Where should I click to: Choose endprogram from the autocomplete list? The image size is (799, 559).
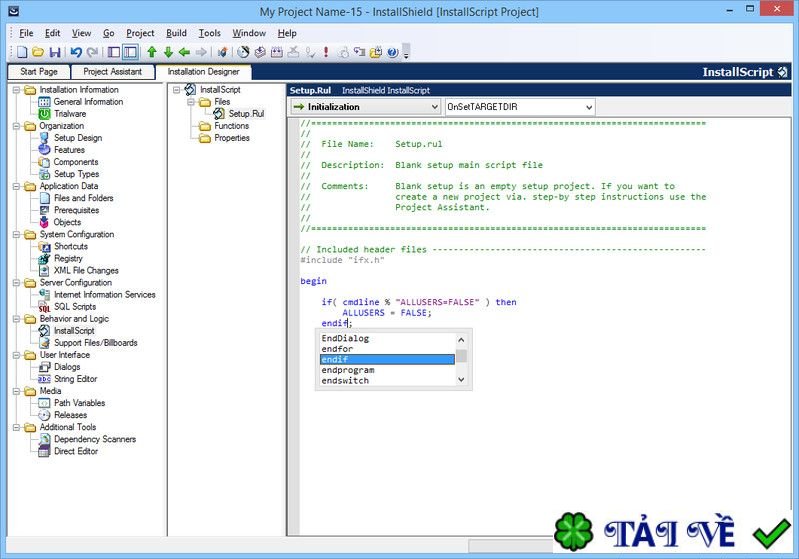[x=347, y=370]
